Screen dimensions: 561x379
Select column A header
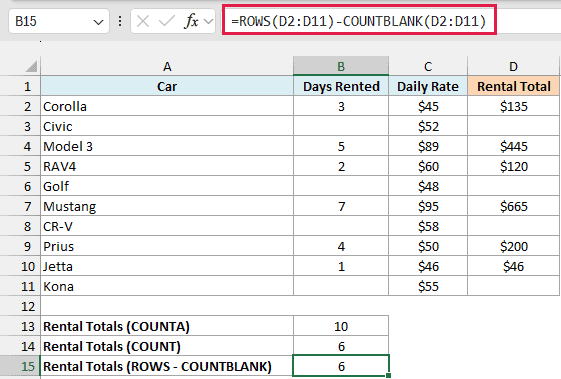point(167,66)
